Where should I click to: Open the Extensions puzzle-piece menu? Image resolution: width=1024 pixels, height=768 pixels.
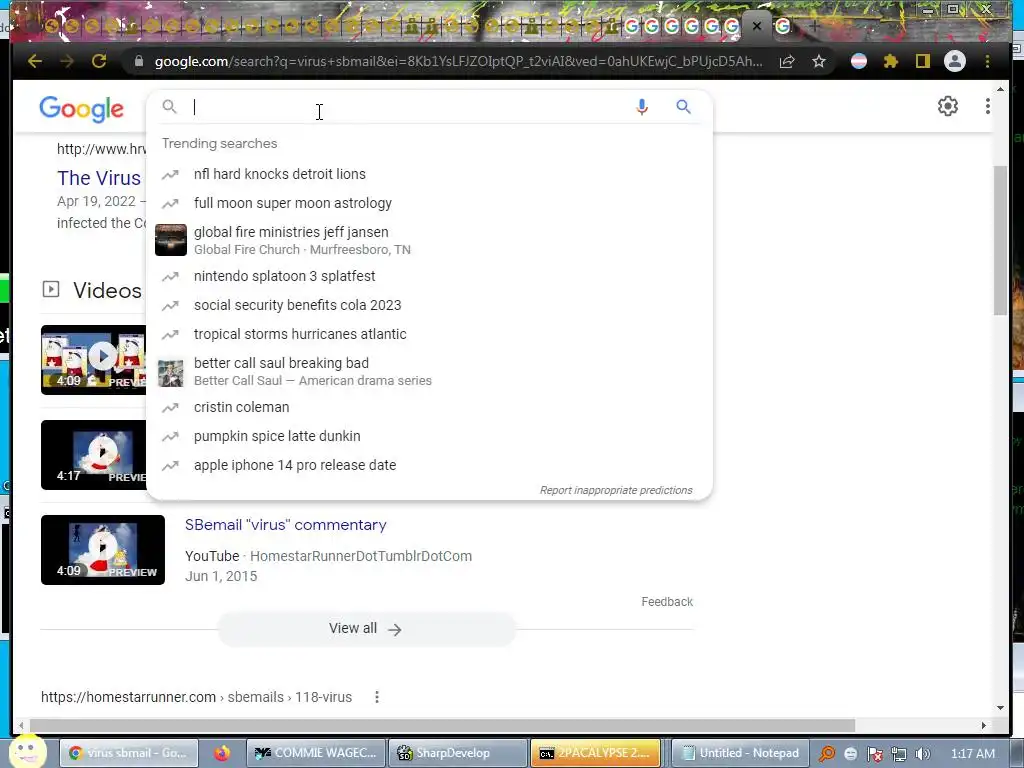[x=890, y=61]
